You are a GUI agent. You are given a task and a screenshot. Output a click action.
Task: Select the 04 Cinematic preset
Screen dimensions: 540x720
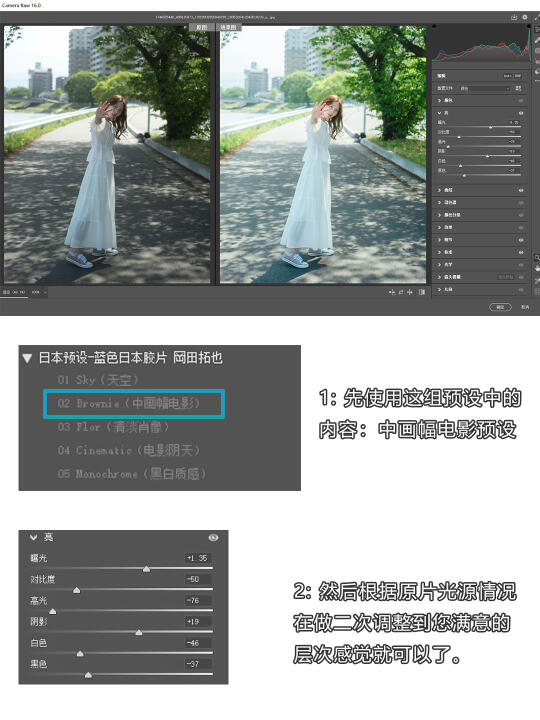click(129, 450)
